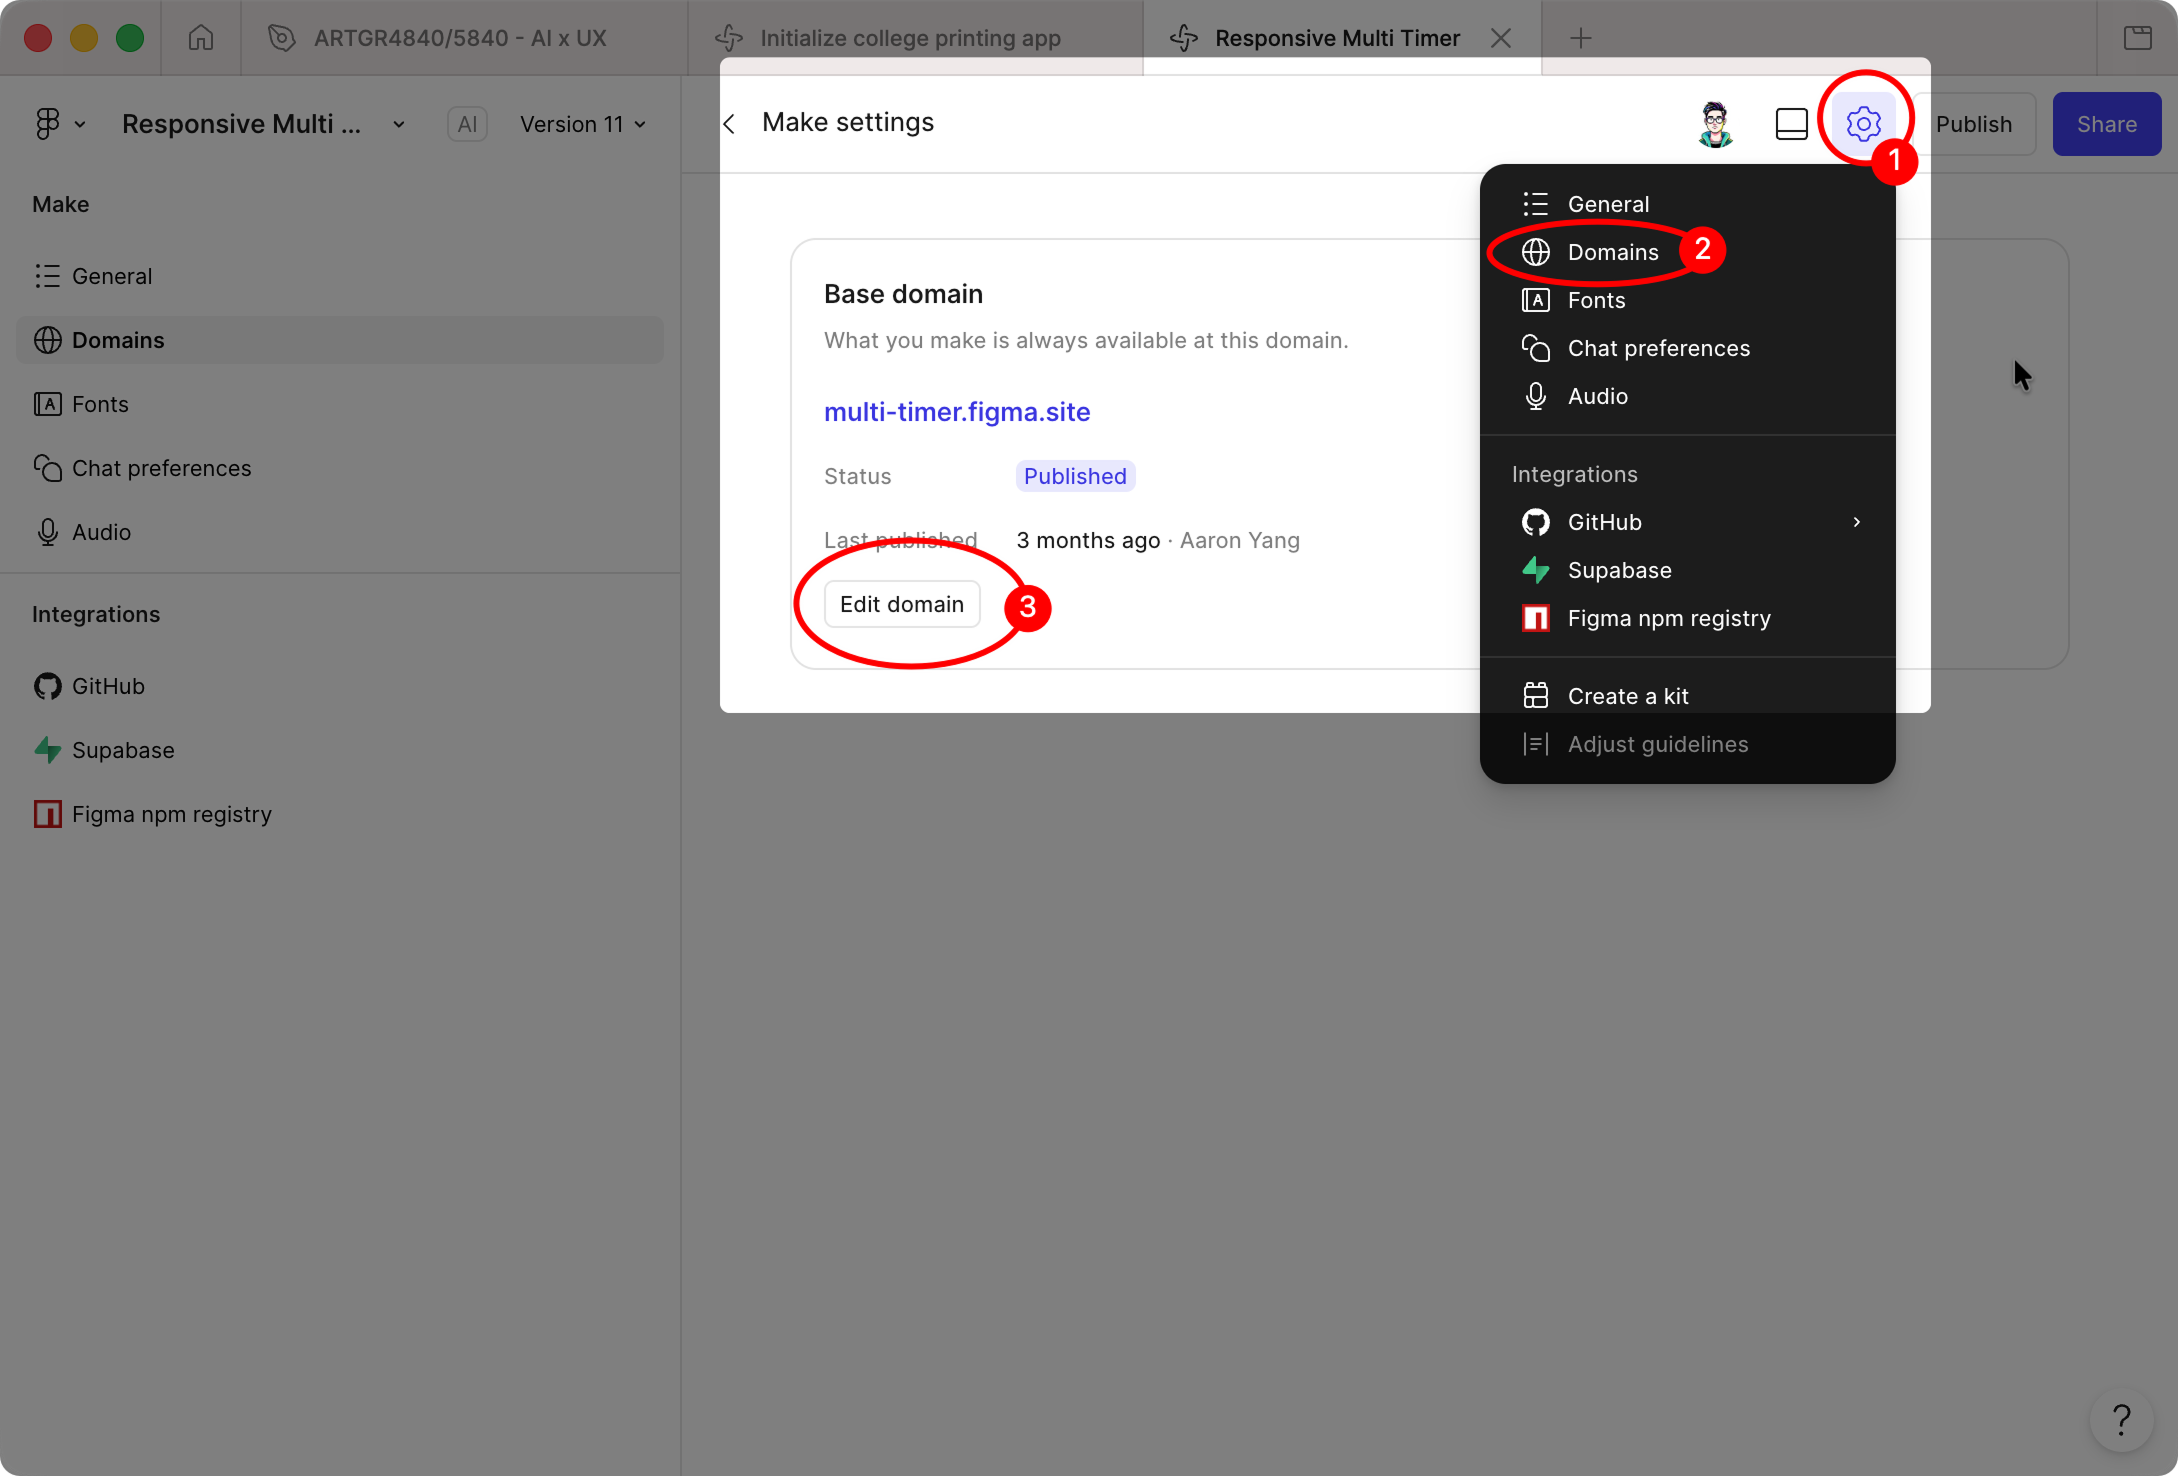The width and height of the screenshot is (2178, 1476).
Task: Select Domains in the left sidebar
Action: 340,340
